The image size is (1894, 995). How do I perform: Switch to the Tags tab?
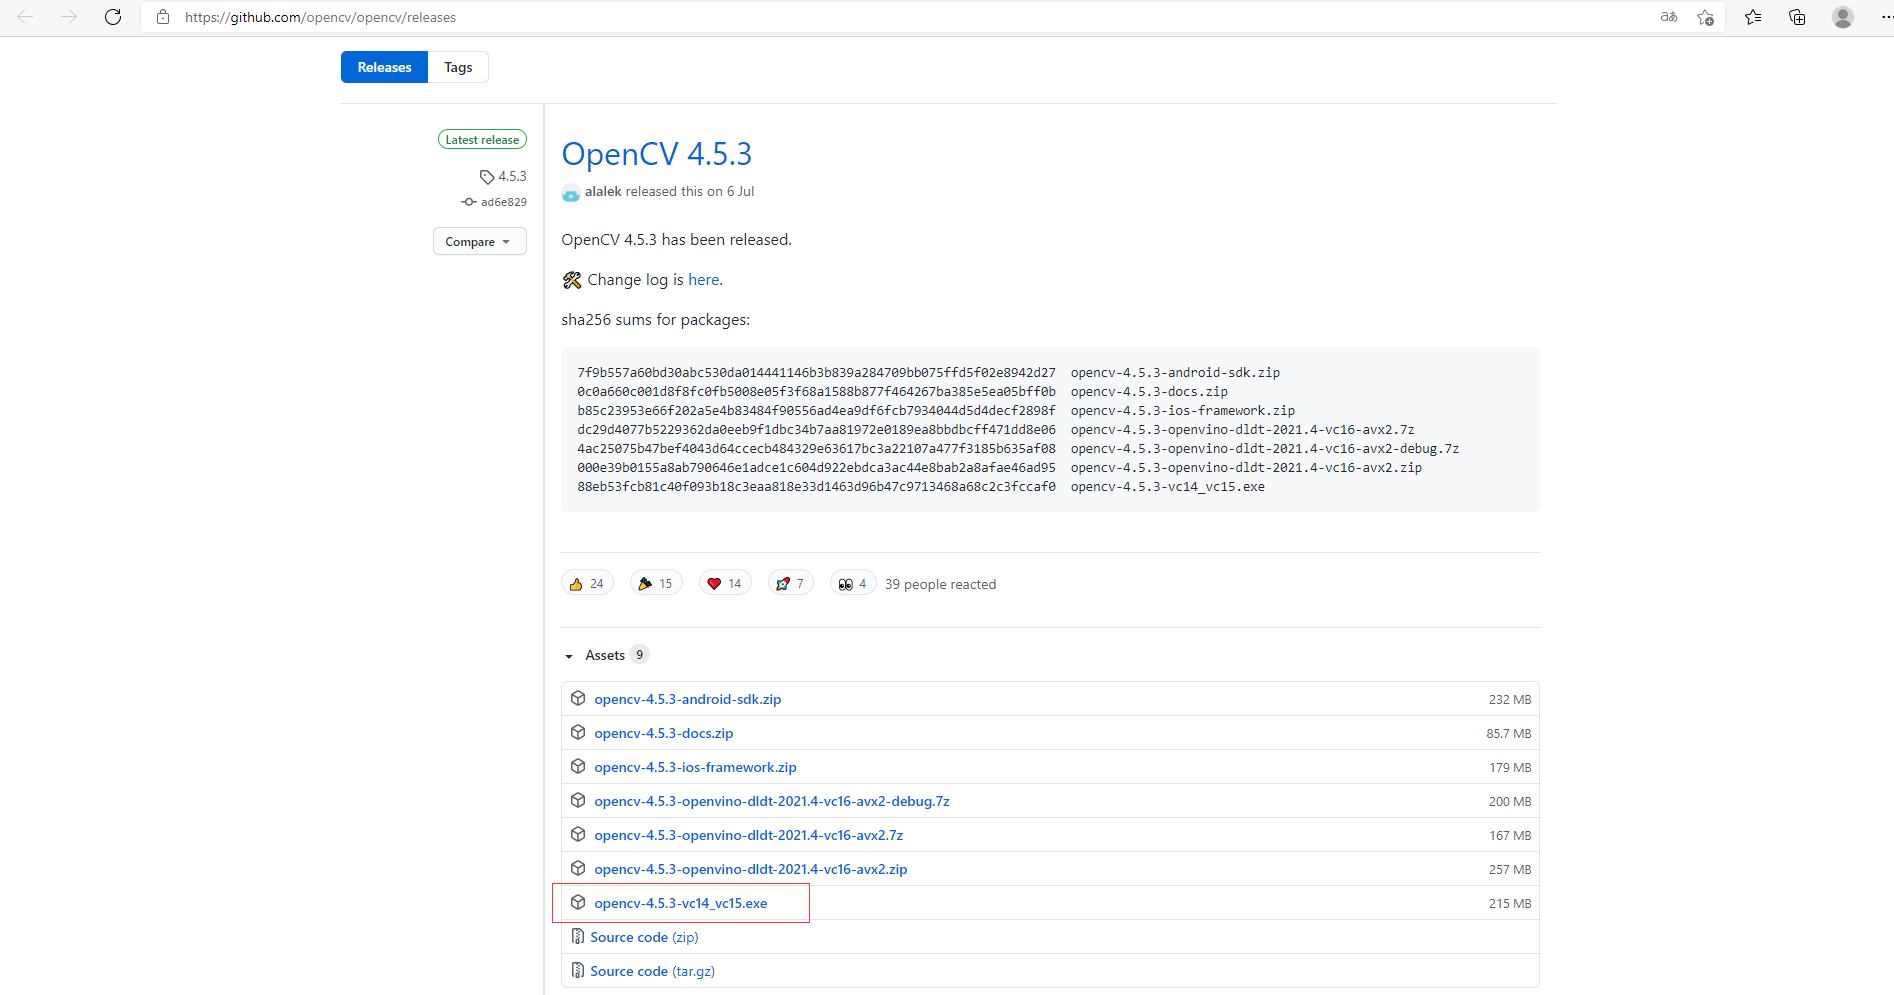[x=458, y=67]
